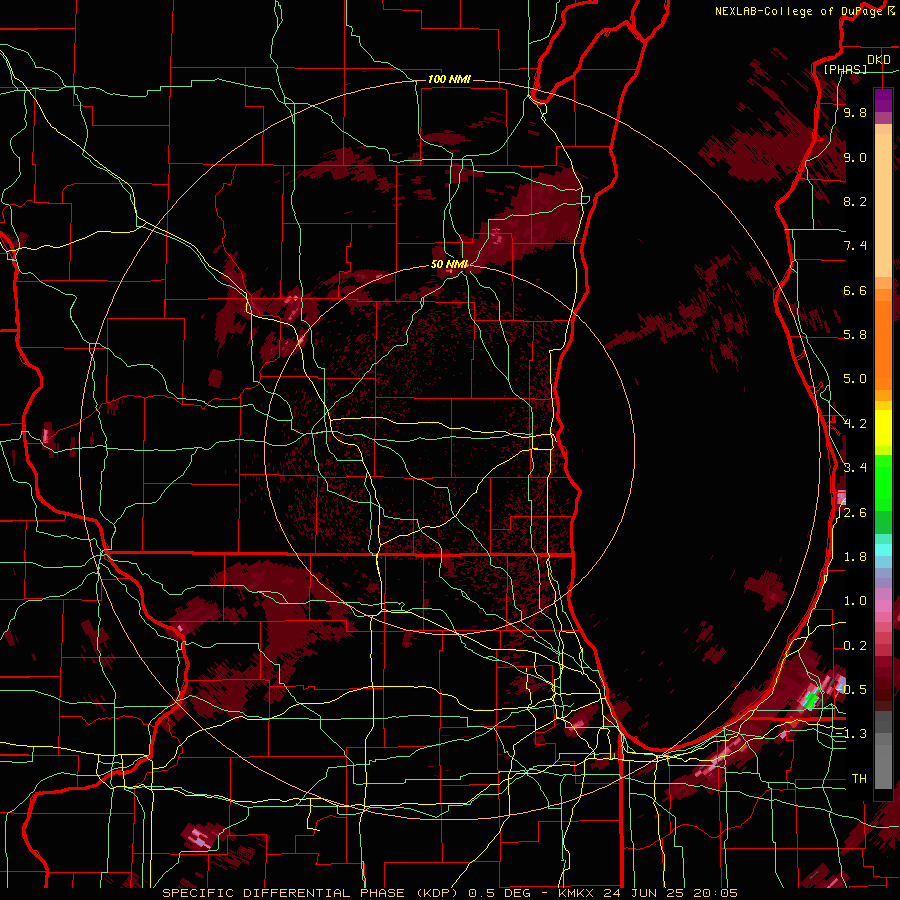The width and height of the screenshot is (900, 900).
Task: Pick the bright green segment of the color bar
Action: (x=883, y=483)
